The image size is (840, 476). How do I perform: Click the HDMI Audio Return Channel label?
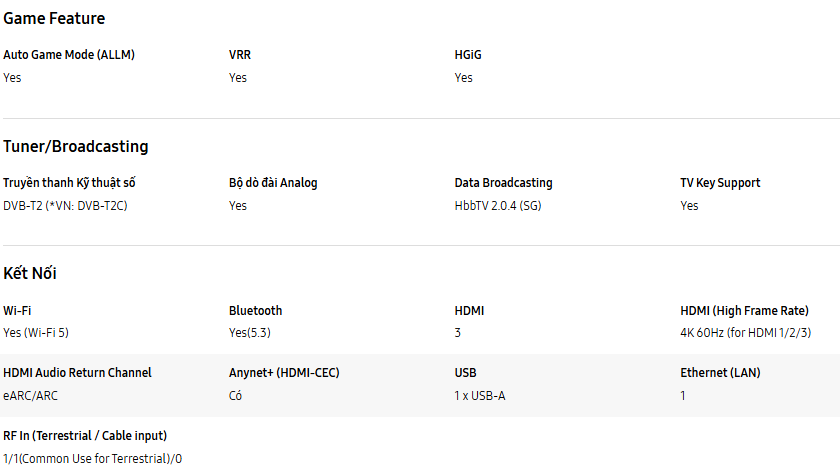(x=77, y=373)
